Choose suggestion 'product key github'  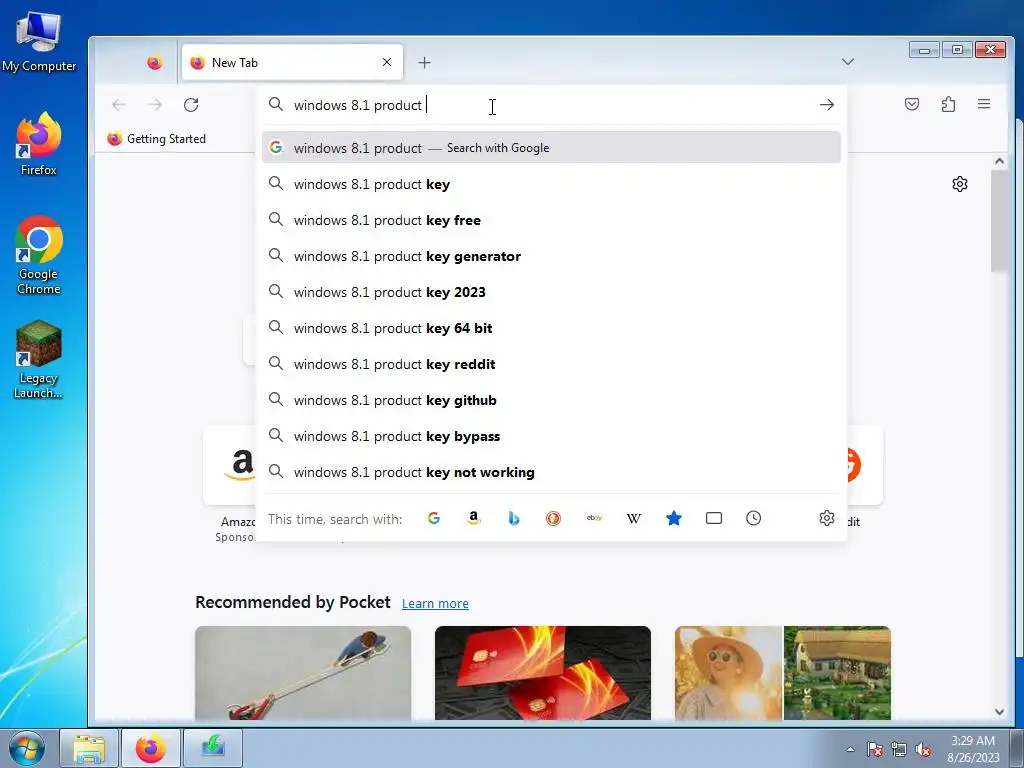[x=551, y=400]
